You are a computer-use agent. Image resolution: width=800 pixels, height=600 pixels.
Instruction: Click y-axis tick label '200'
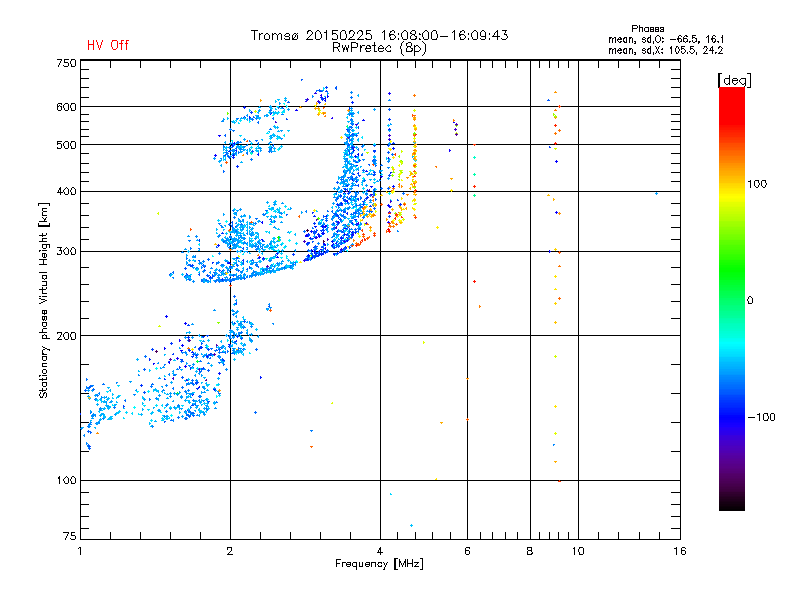[x=66, y=336]
